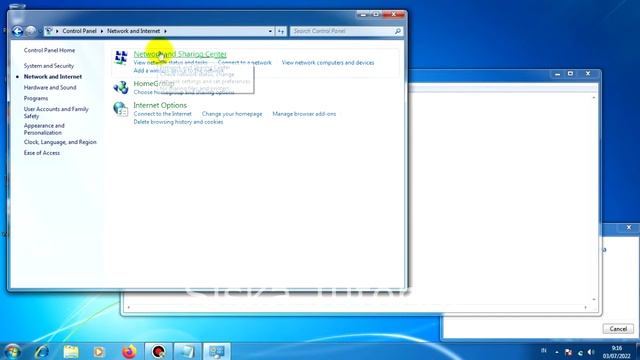Open User Accounts and Family Safety
The image size is (640, 360).
point(56,113)
